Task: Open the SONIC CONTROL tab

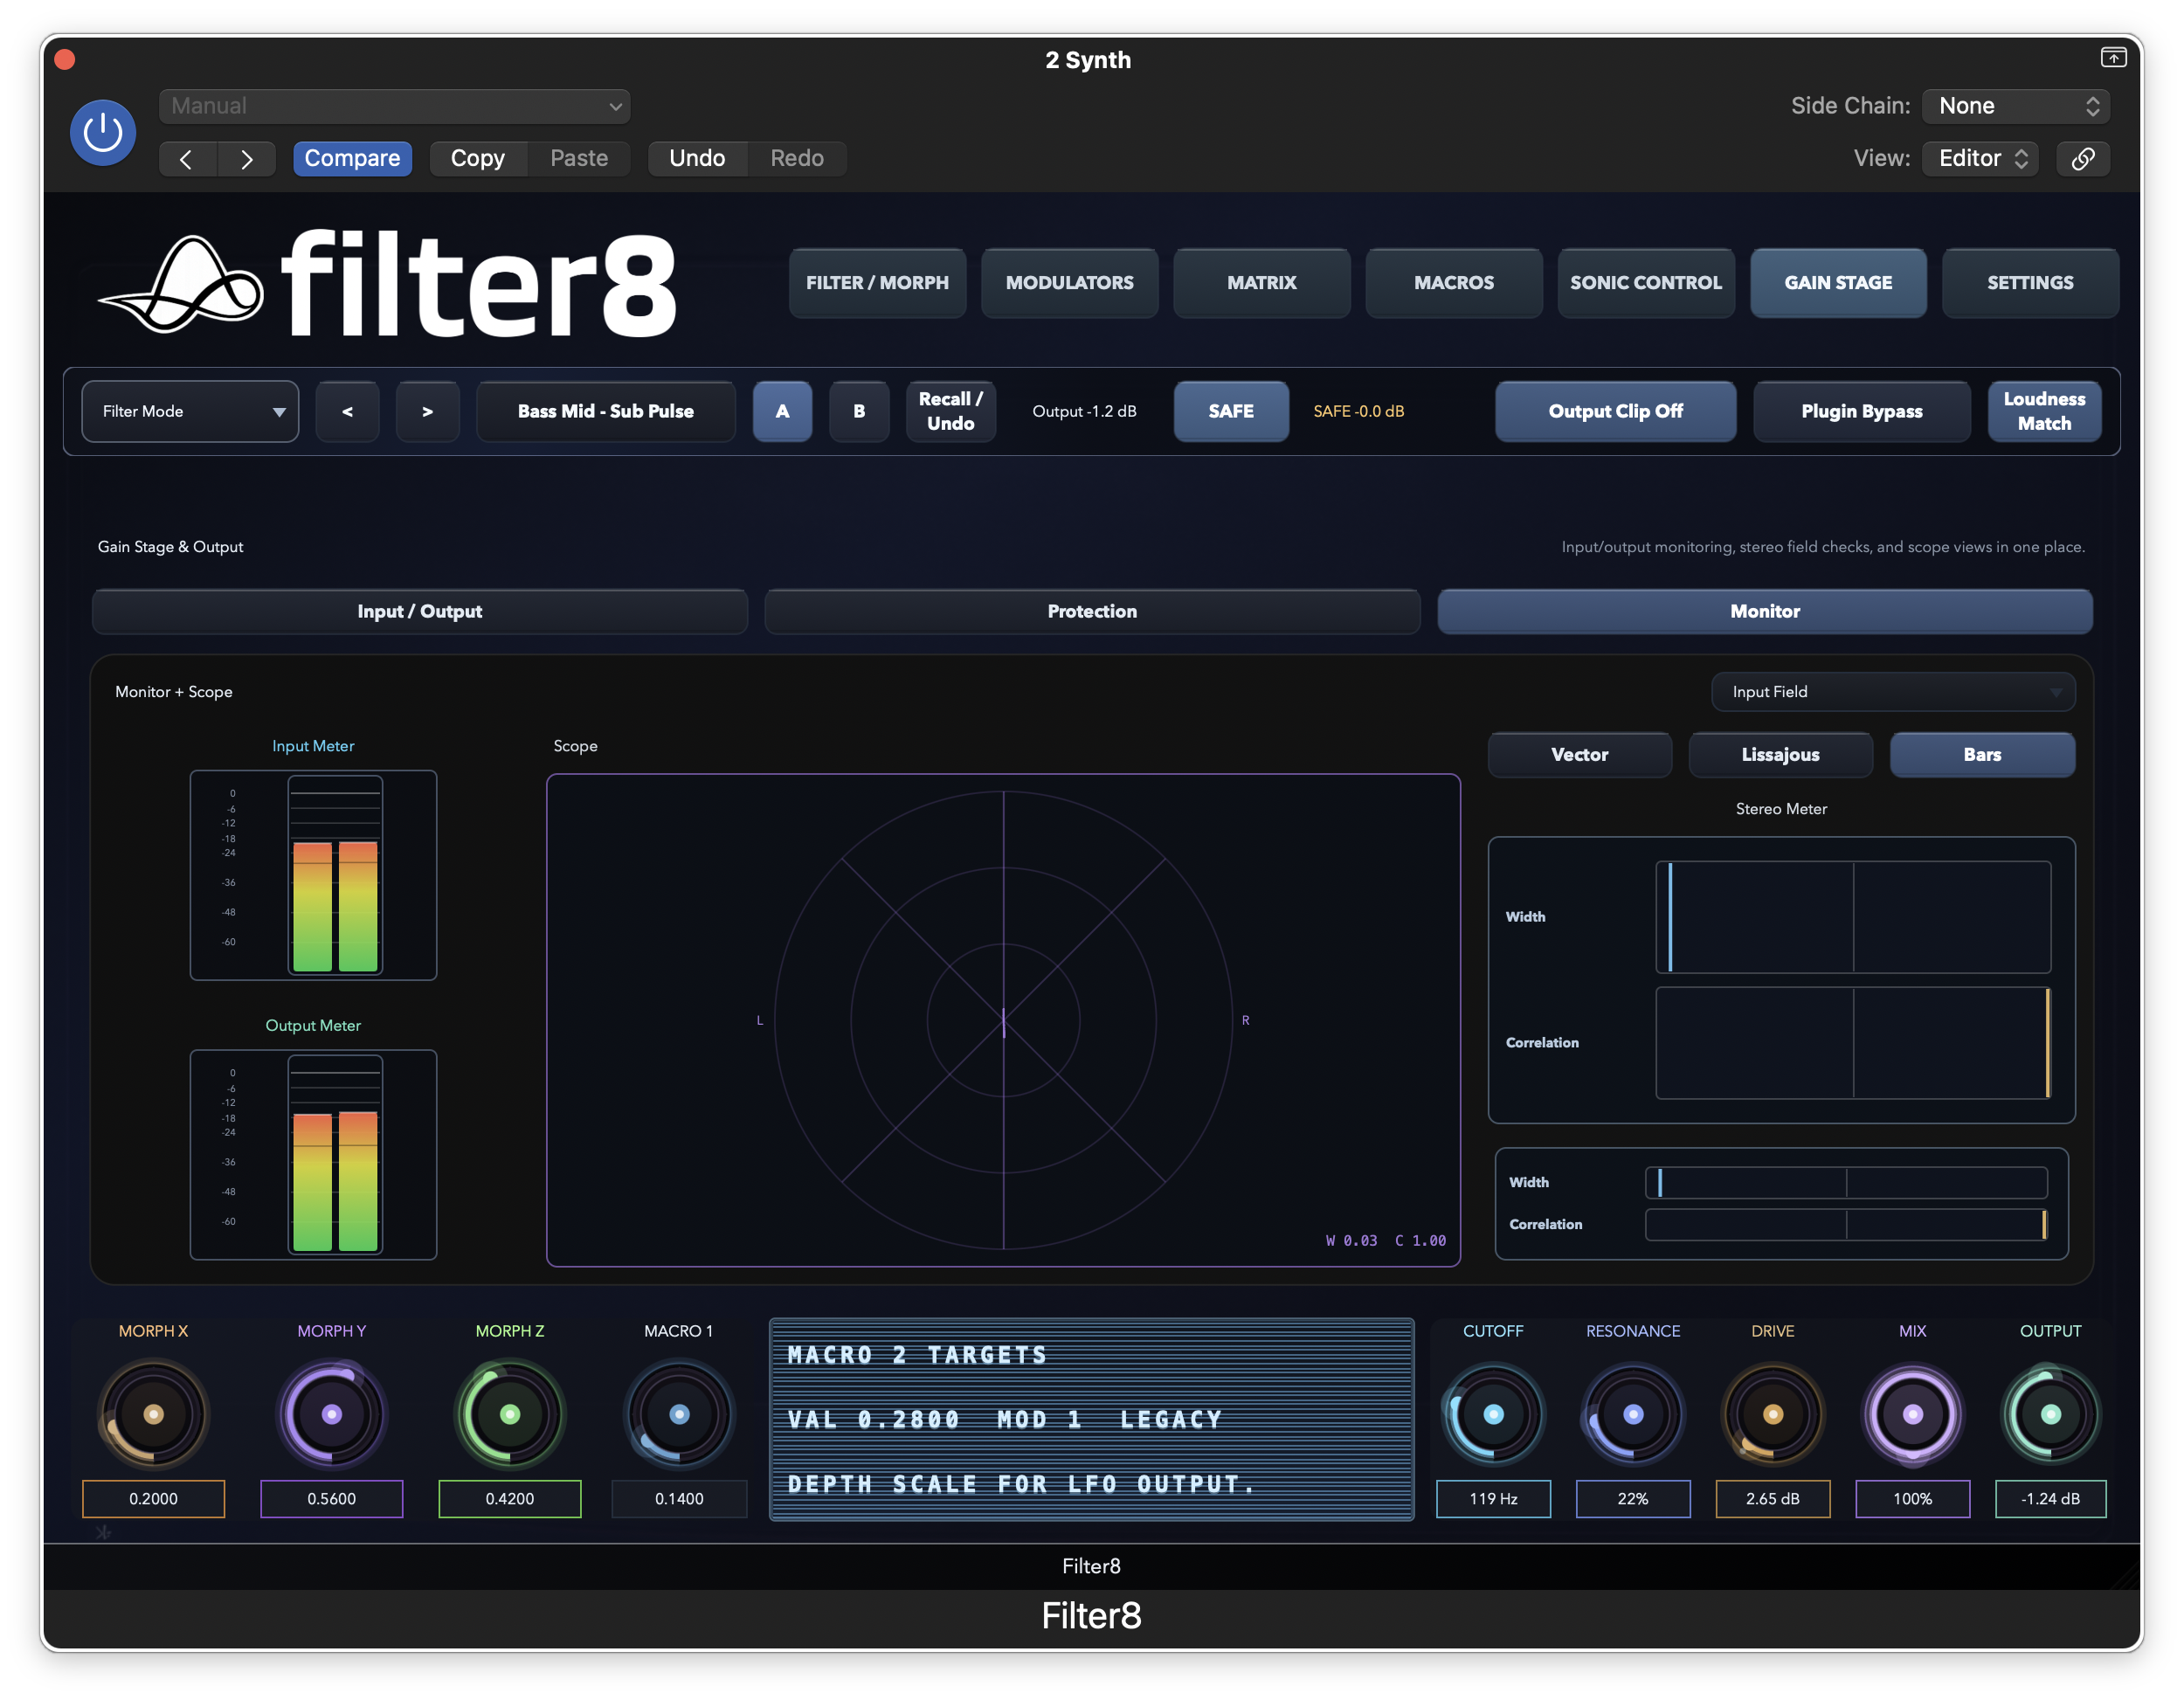Action: pos(1645,283)
